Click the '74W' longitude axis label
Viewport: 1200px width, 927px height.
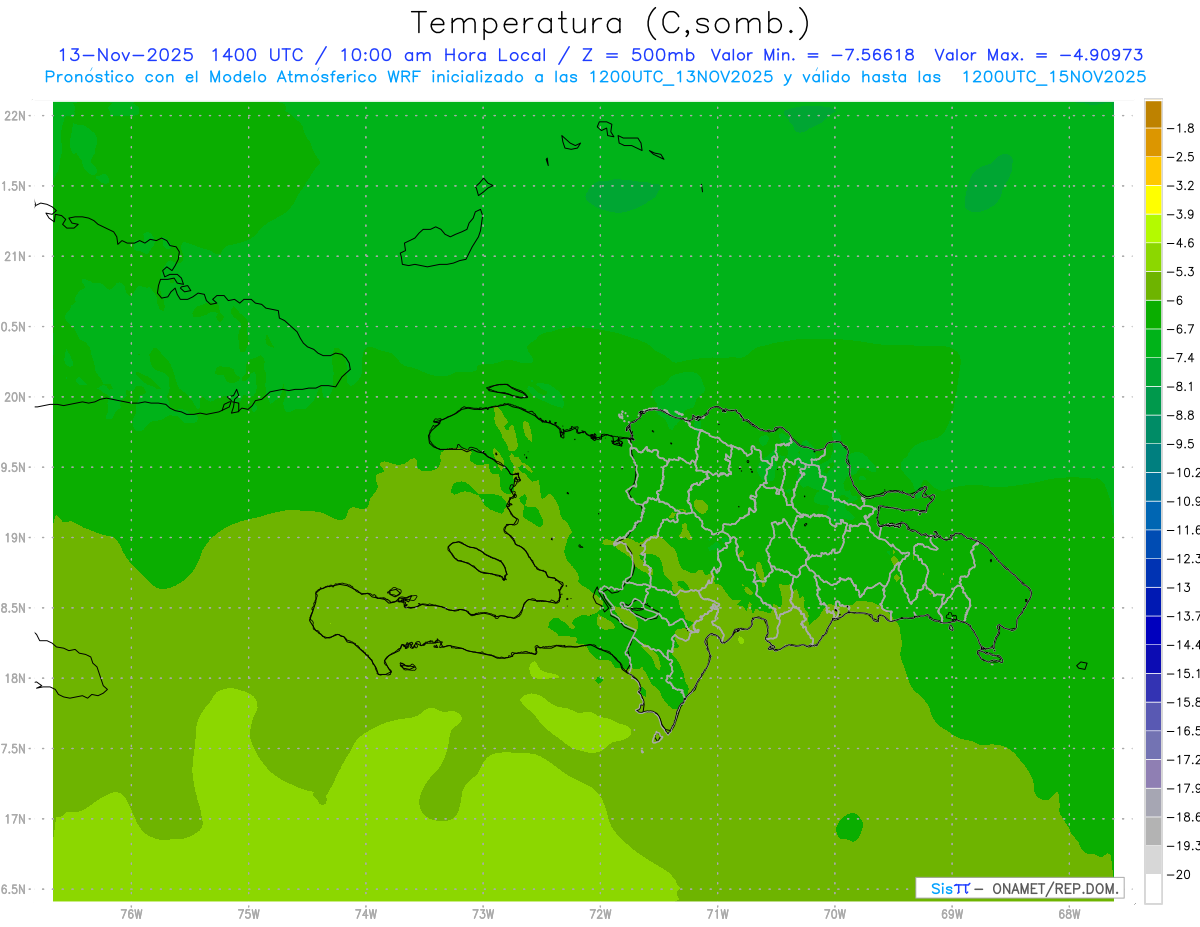(365, 914)
